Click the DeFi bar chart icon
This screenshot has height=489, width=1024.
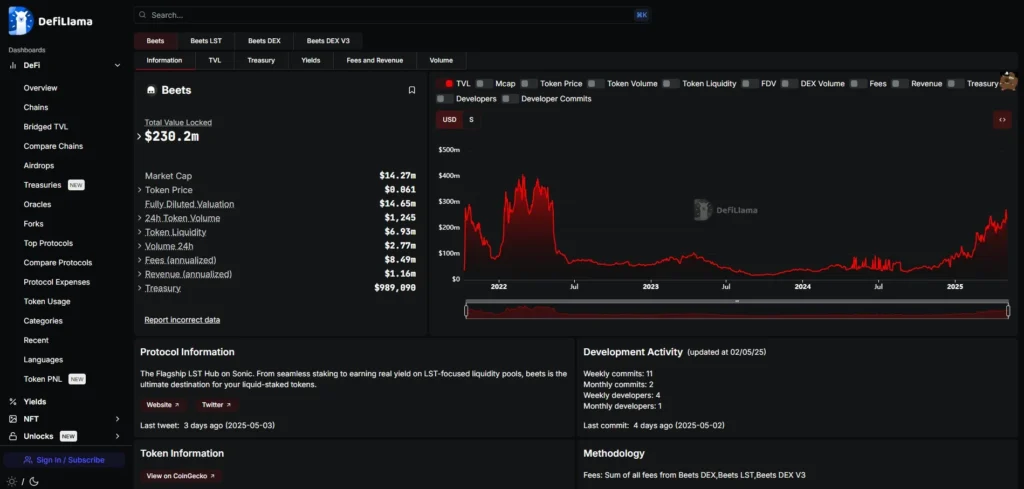point(12,65)
